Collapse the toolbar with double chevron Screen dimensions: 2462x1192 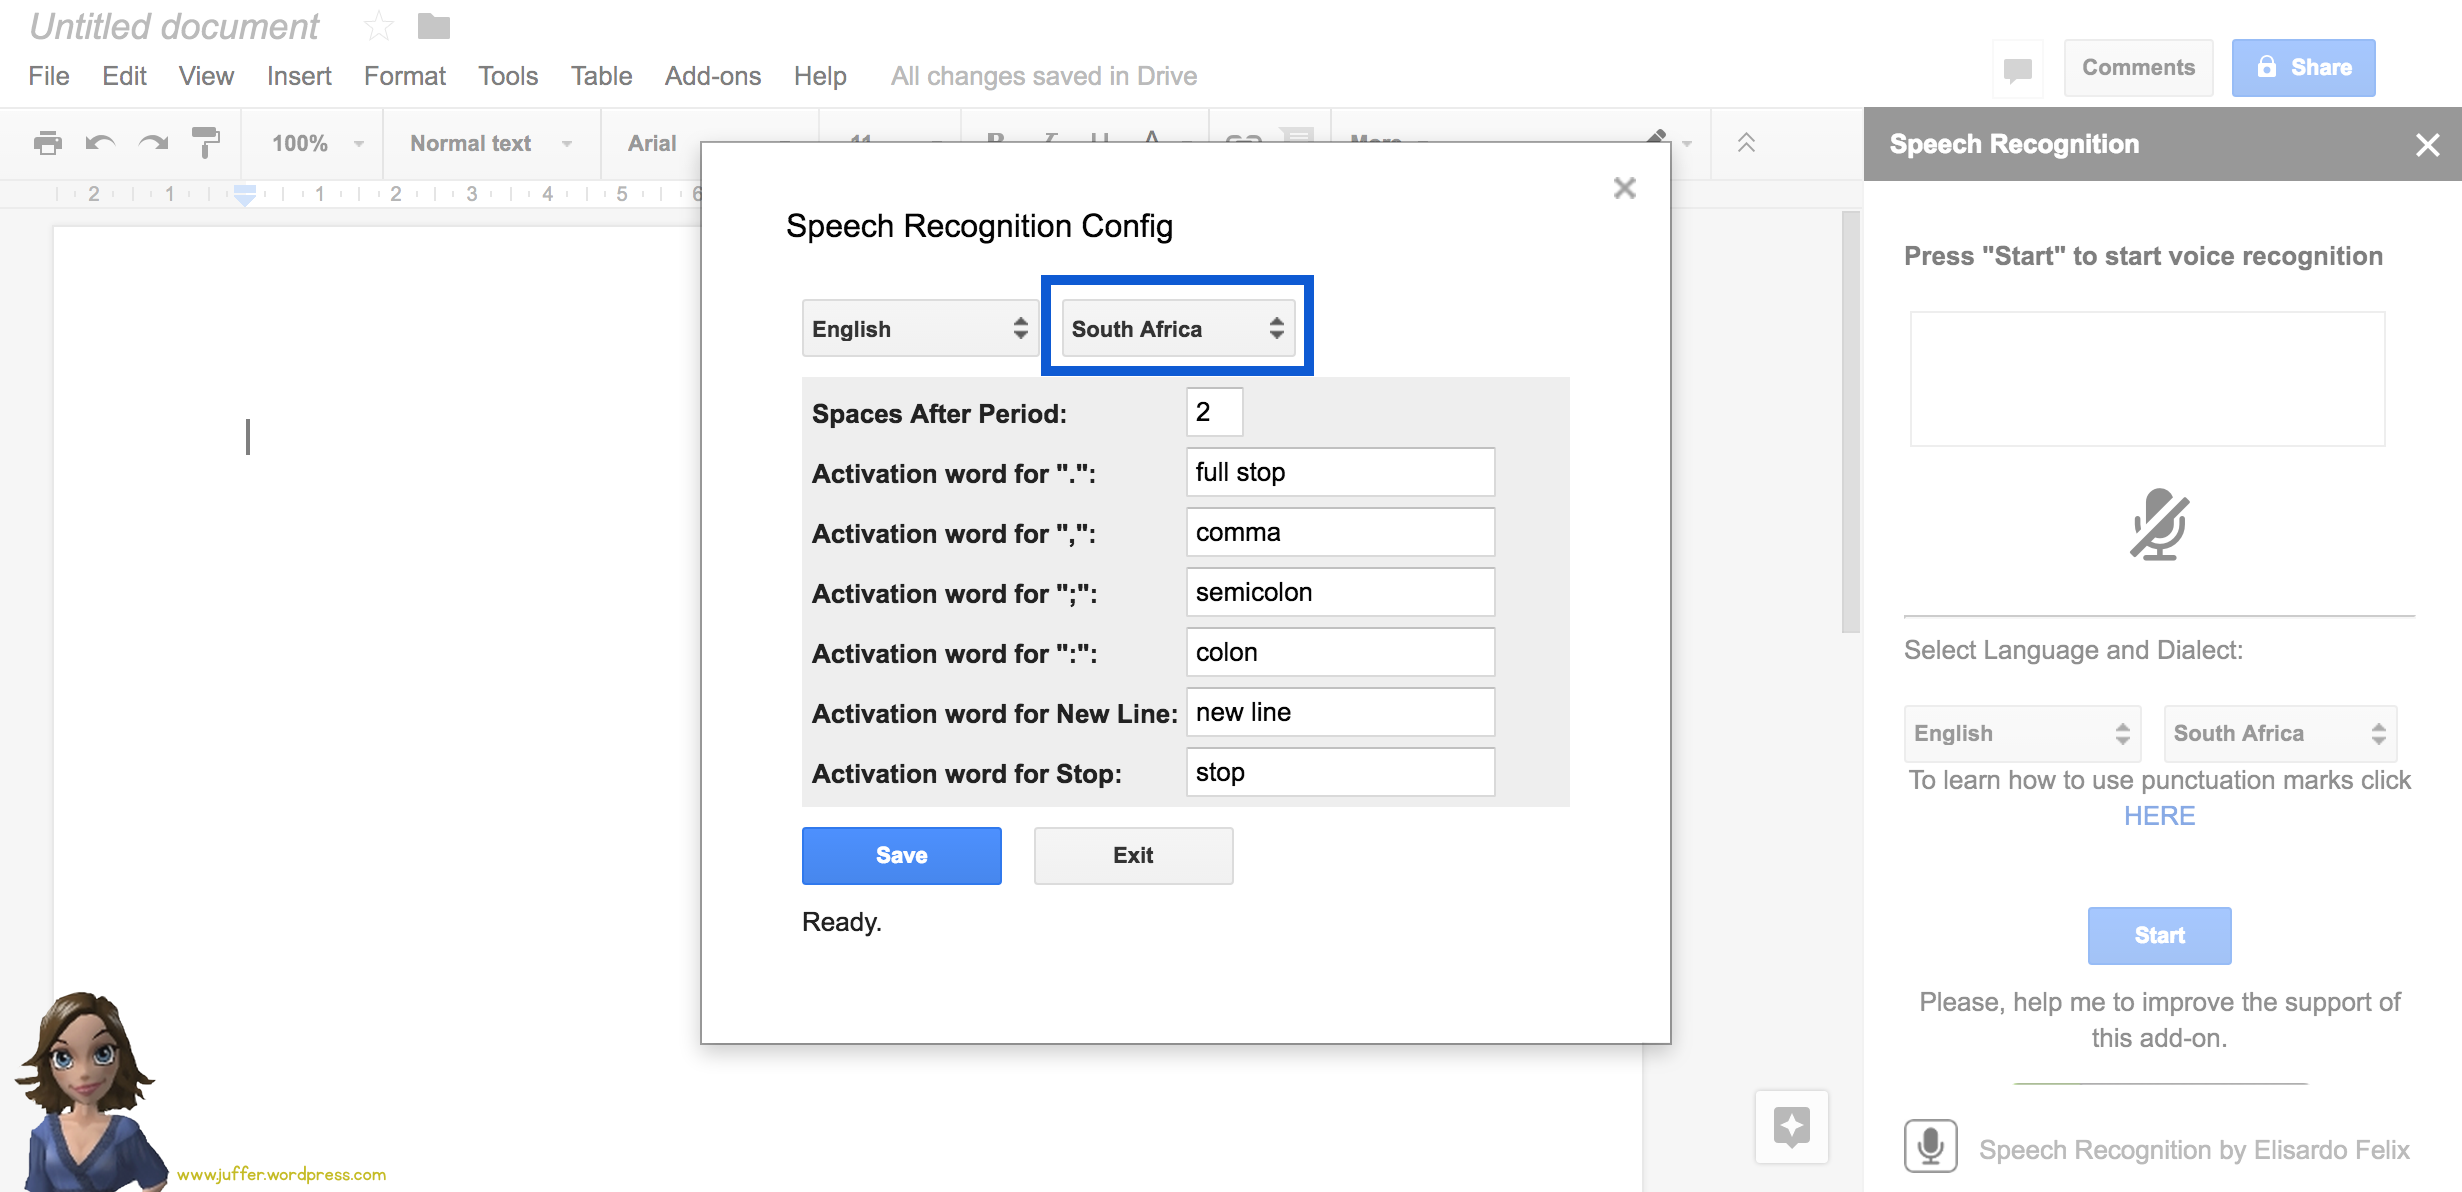[x=1746, y=143]
